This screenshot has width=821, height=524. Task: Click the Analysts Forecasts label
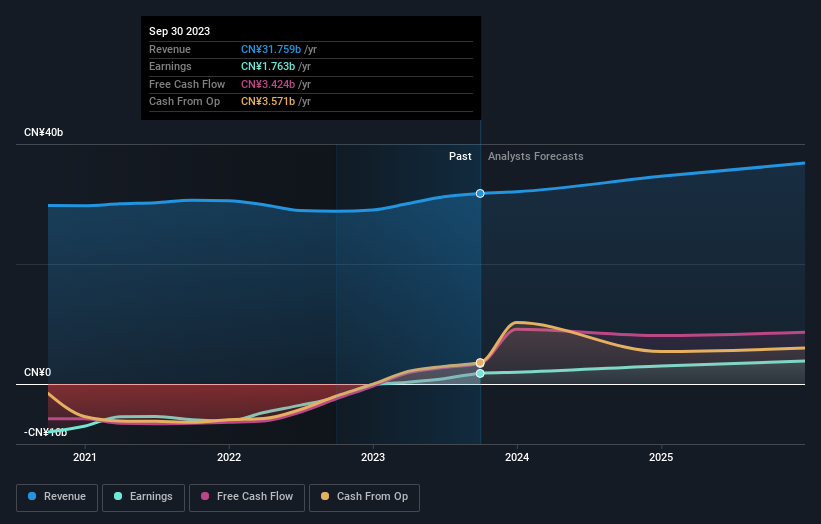[x=536, y=157]
